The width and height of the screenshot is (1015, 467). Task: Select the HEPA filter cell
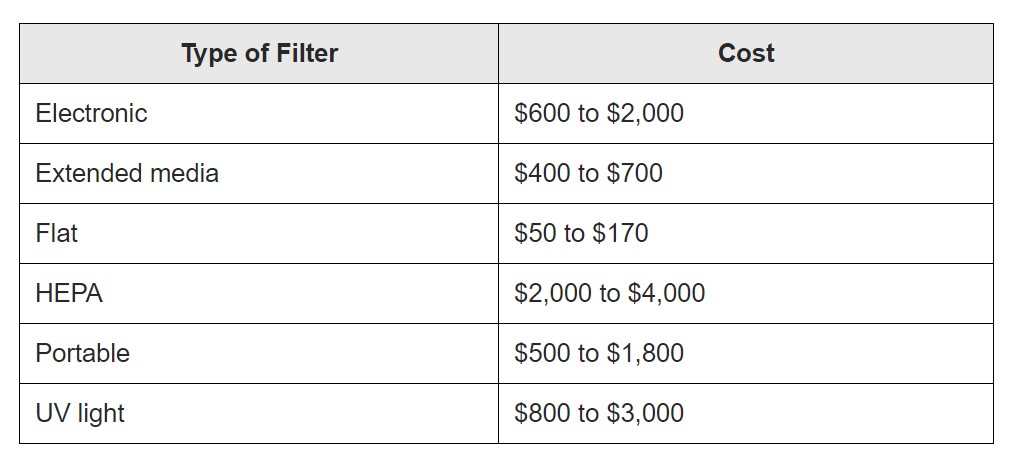(259, 293)
